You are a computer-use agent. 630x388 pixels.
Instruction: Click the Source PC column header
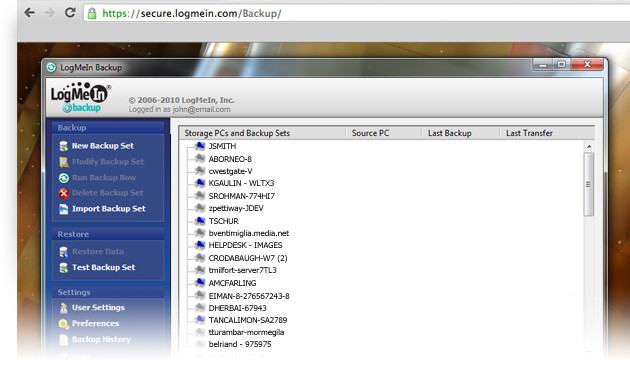tap(370, 133)
